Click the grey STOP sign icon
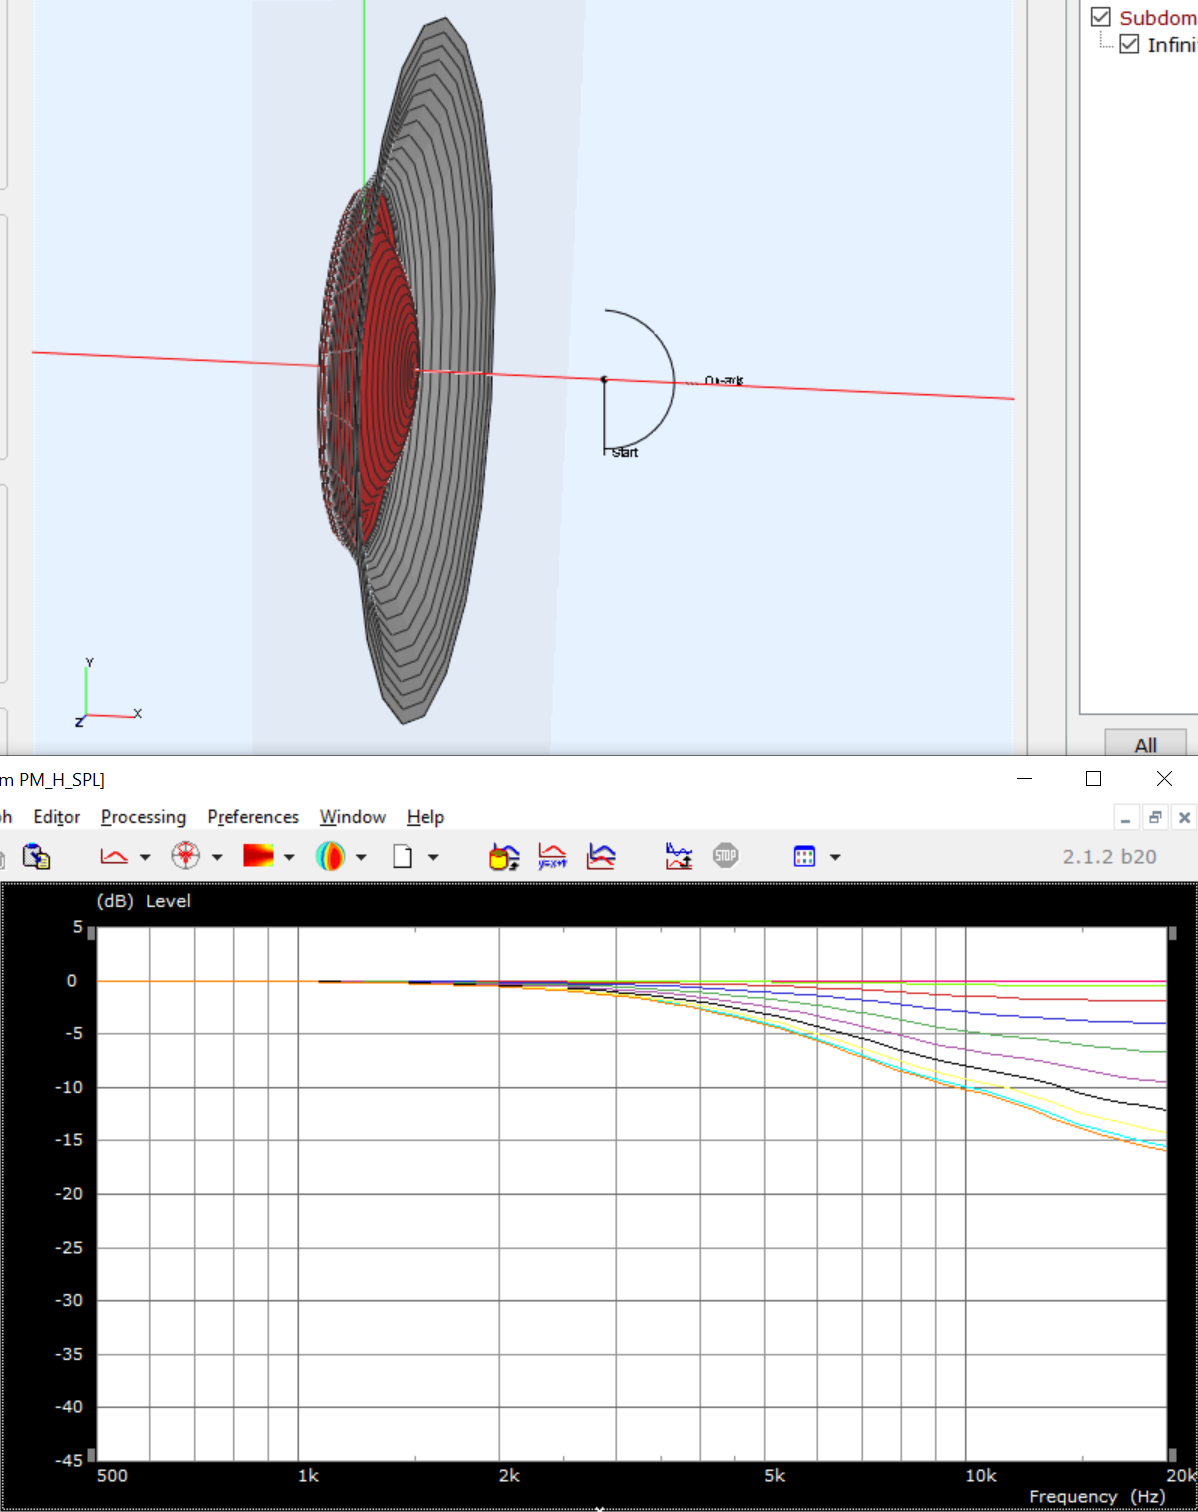This screenshot has height=1512, width=1198. tap(726, 856)
